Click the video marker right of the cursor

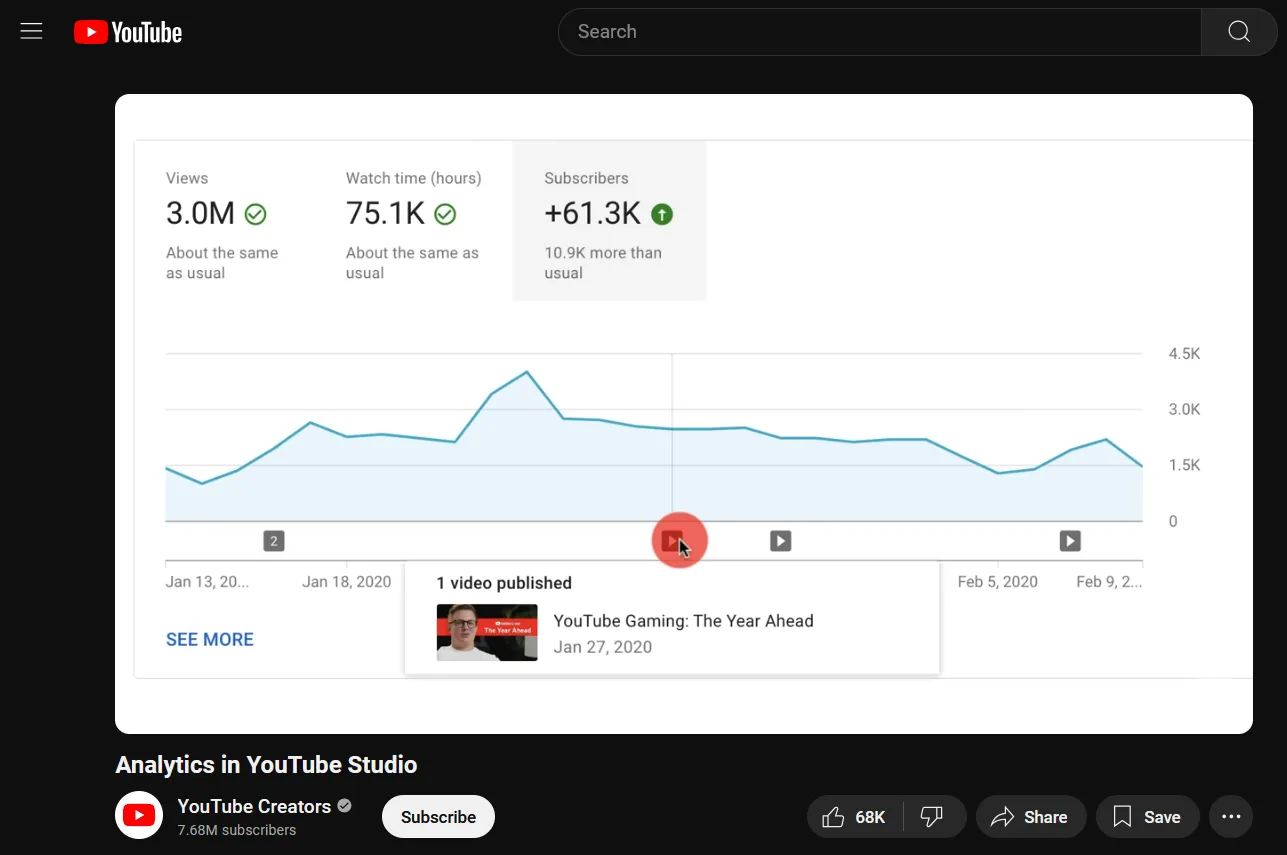781,541
